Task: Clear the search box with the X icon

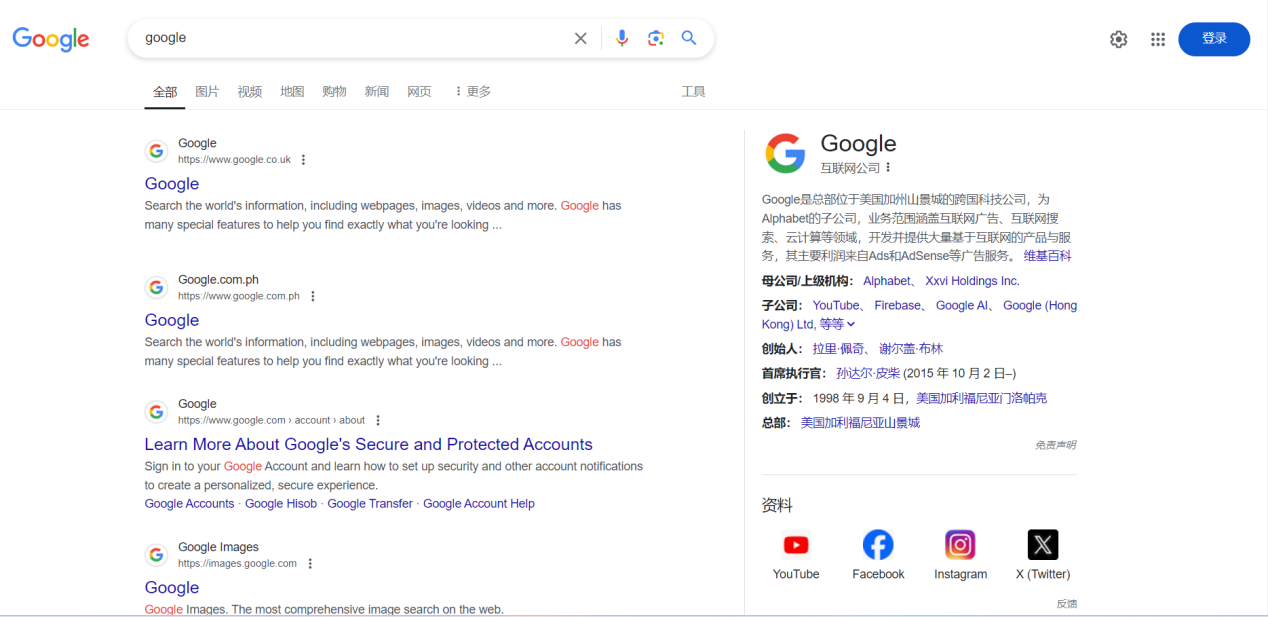Action: click(580, 38)
